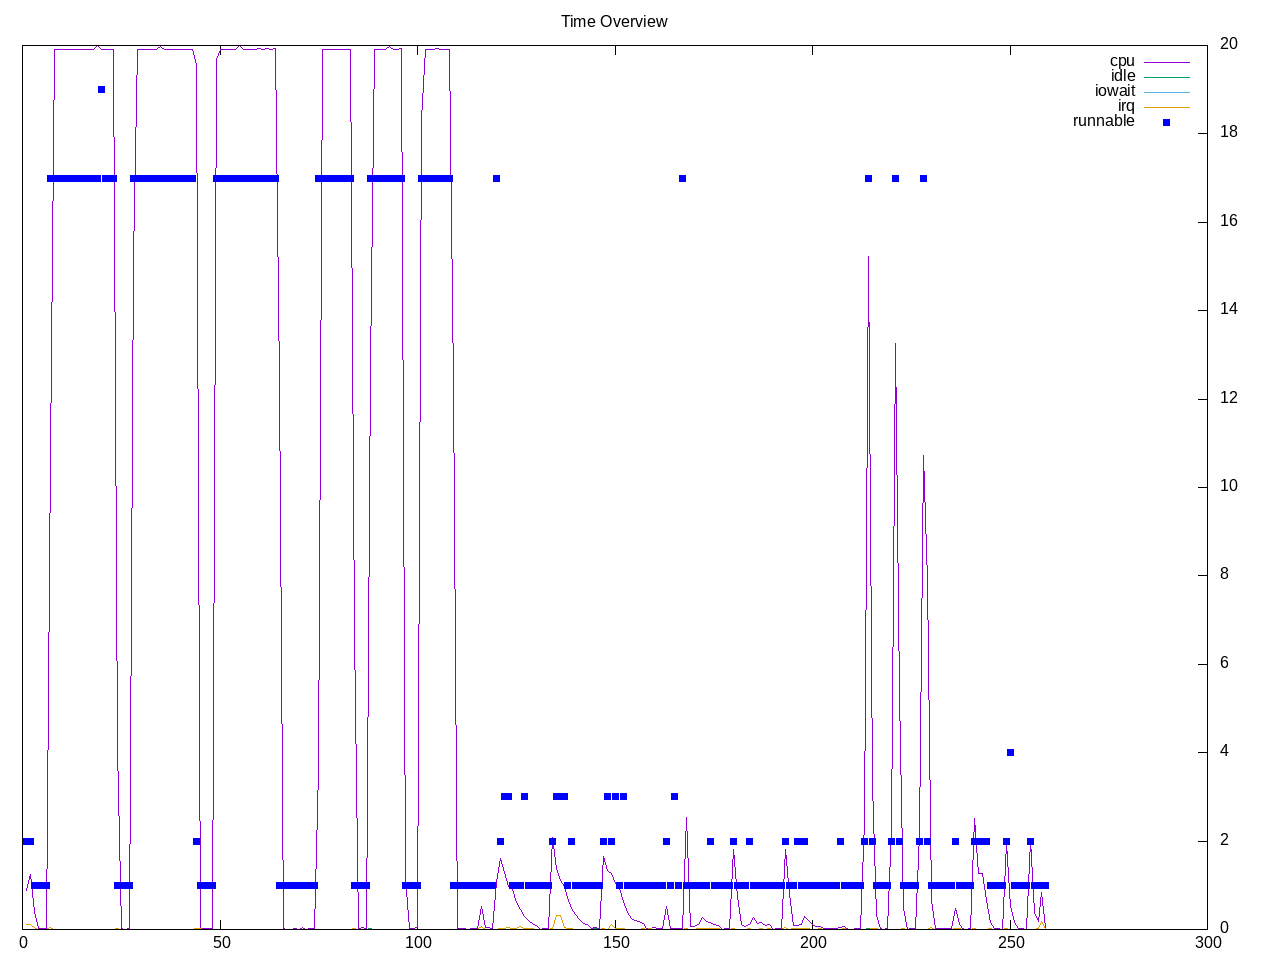Click the y-axis tick label 20

[1228, 43]
